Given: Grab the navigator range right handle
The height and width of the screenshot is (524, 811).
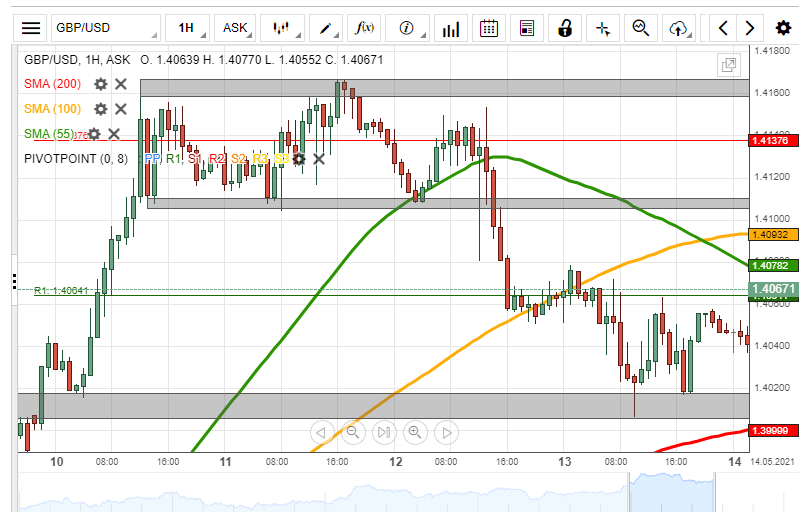Looking at the screenshot, I should (714, 492).
